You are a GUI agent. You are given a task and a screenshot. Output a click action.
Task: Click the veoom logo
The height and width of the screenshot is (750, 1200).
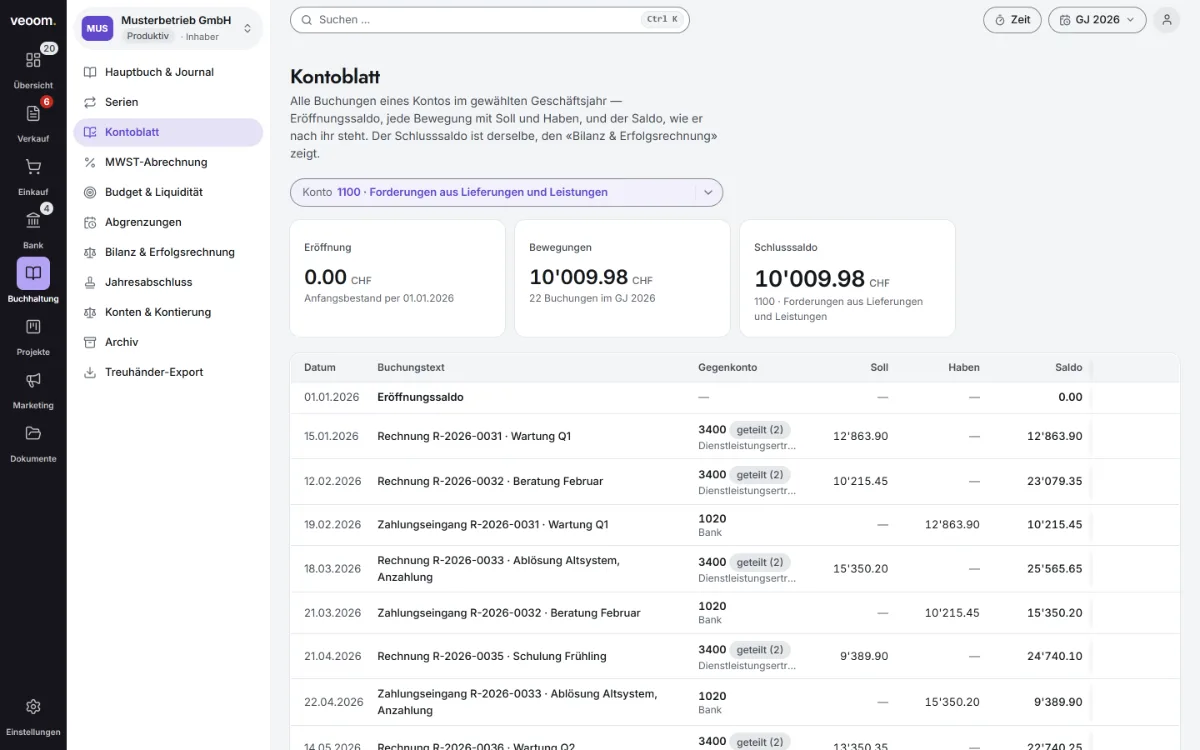33,20
